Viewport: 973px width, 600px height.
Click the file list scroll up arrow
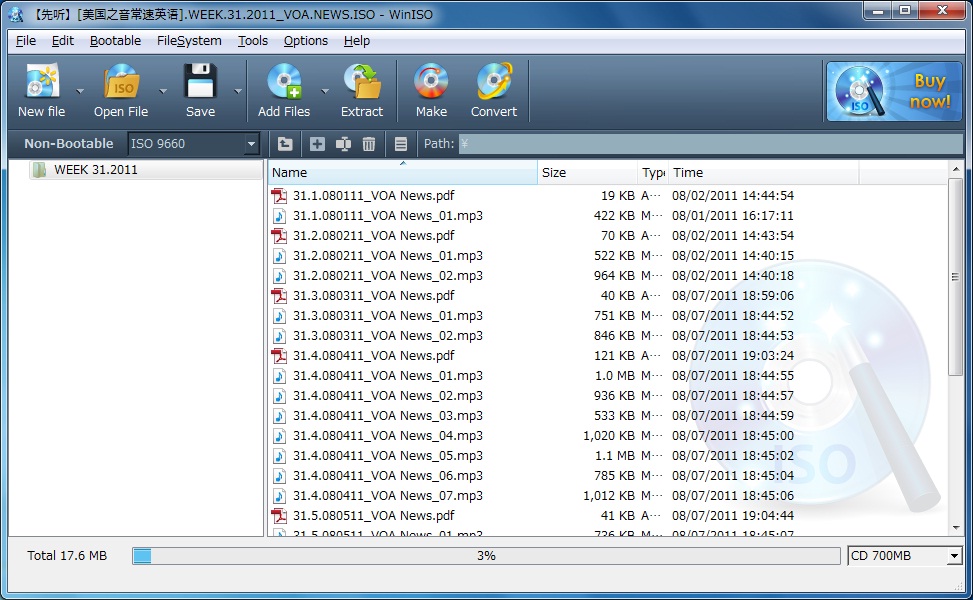pos(956,169)
